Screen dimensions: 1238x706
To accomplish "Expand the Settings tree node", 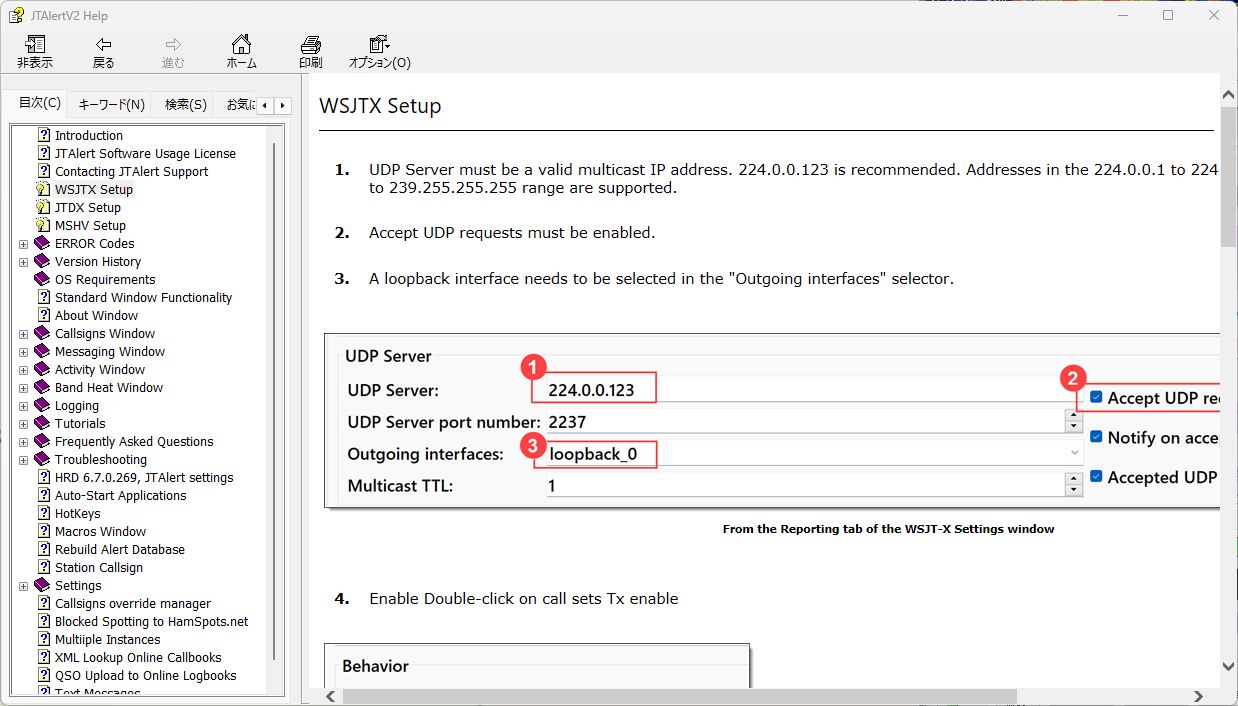I will point(23,586).
